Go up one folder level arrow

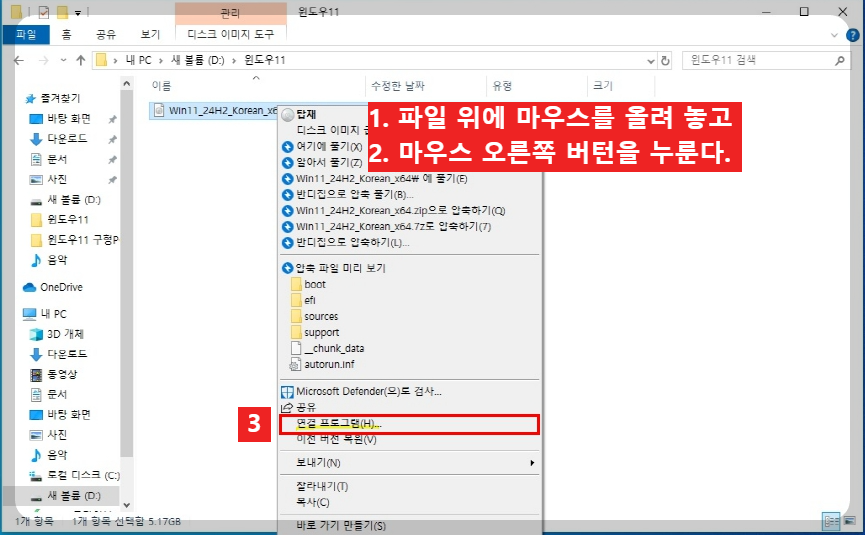(81, 60)
